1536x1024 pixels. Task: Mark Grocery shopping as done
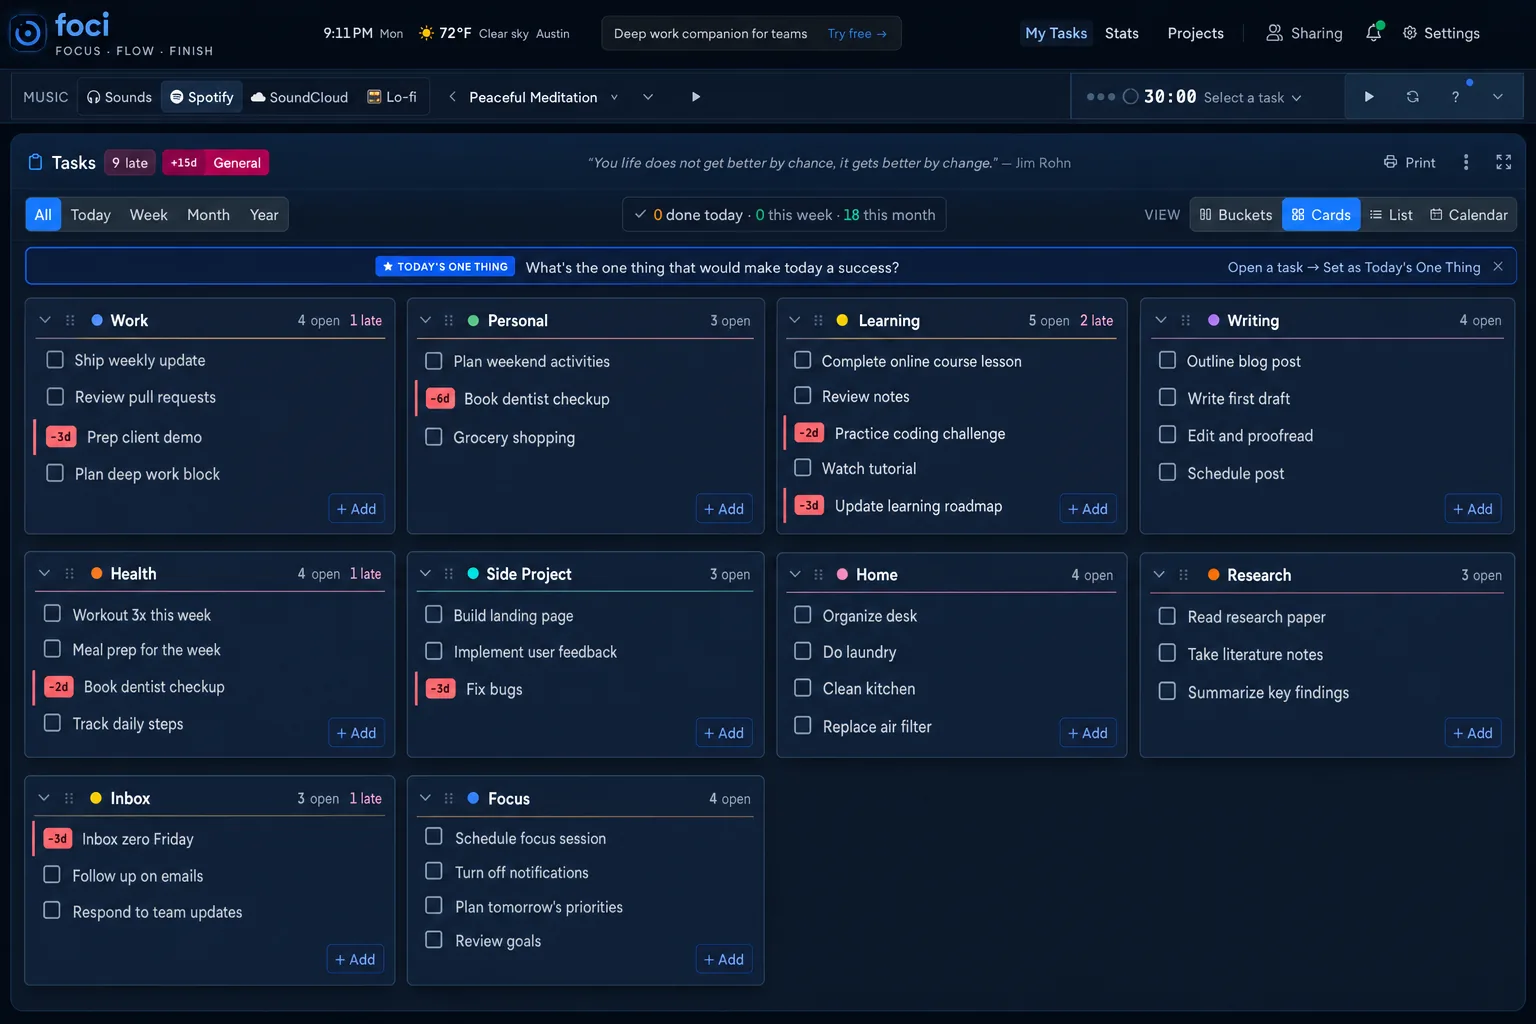(434, 437)
